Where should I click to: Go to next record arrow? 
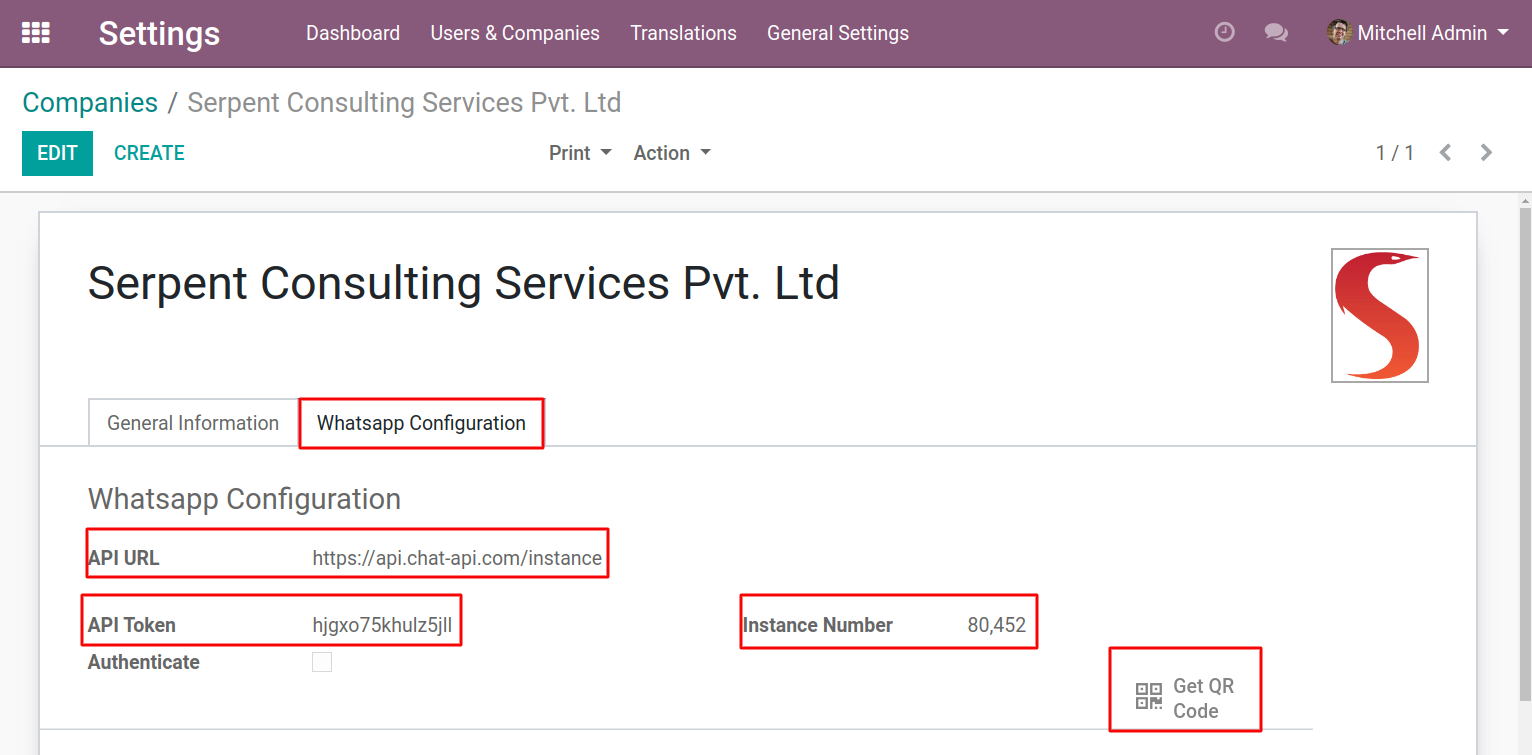pyautogui.click(x=1487, y=153)
